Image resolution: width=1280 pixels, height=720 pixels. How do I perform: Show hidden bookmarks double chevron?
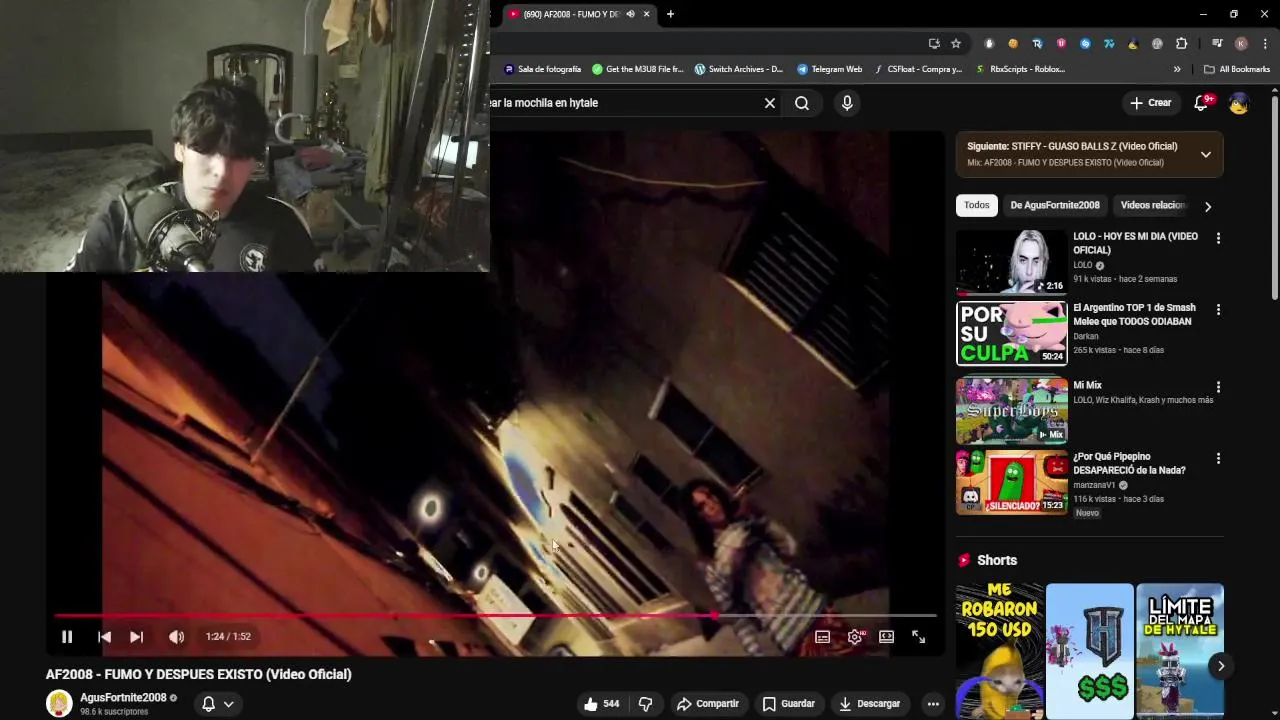[x=1177, y=69]
